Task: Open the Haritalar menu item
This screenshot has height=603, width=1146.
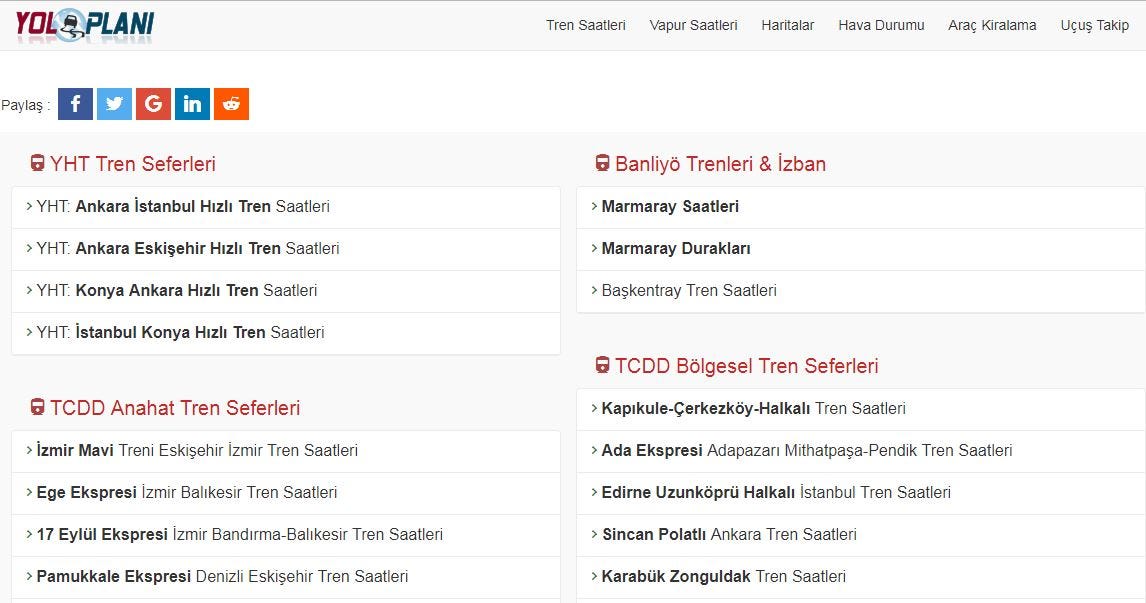Action: 787,25
